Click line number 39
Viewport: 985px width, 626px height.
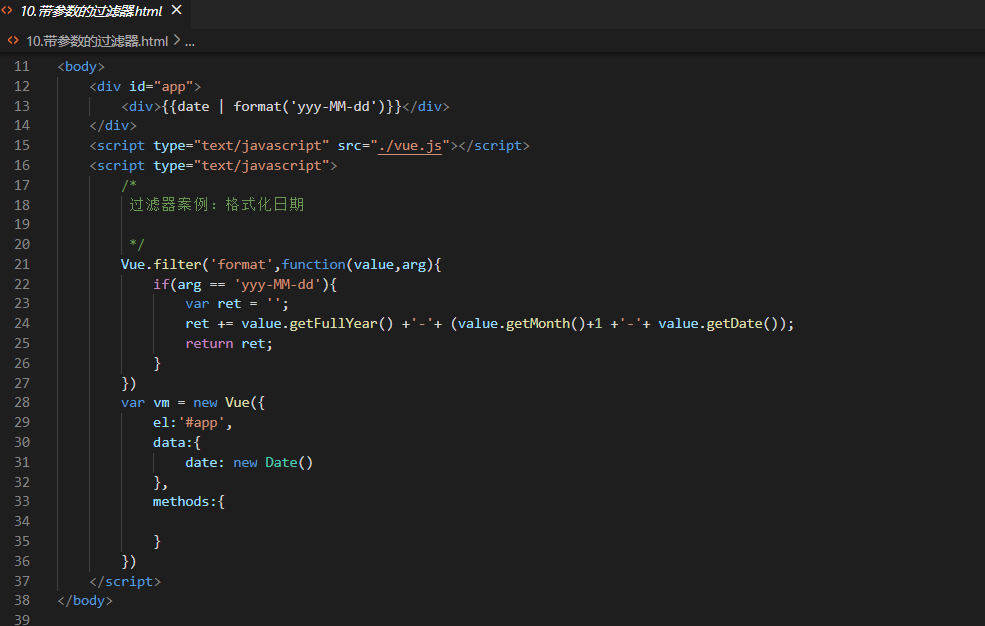pyautogui.click(x=22, y=619)
